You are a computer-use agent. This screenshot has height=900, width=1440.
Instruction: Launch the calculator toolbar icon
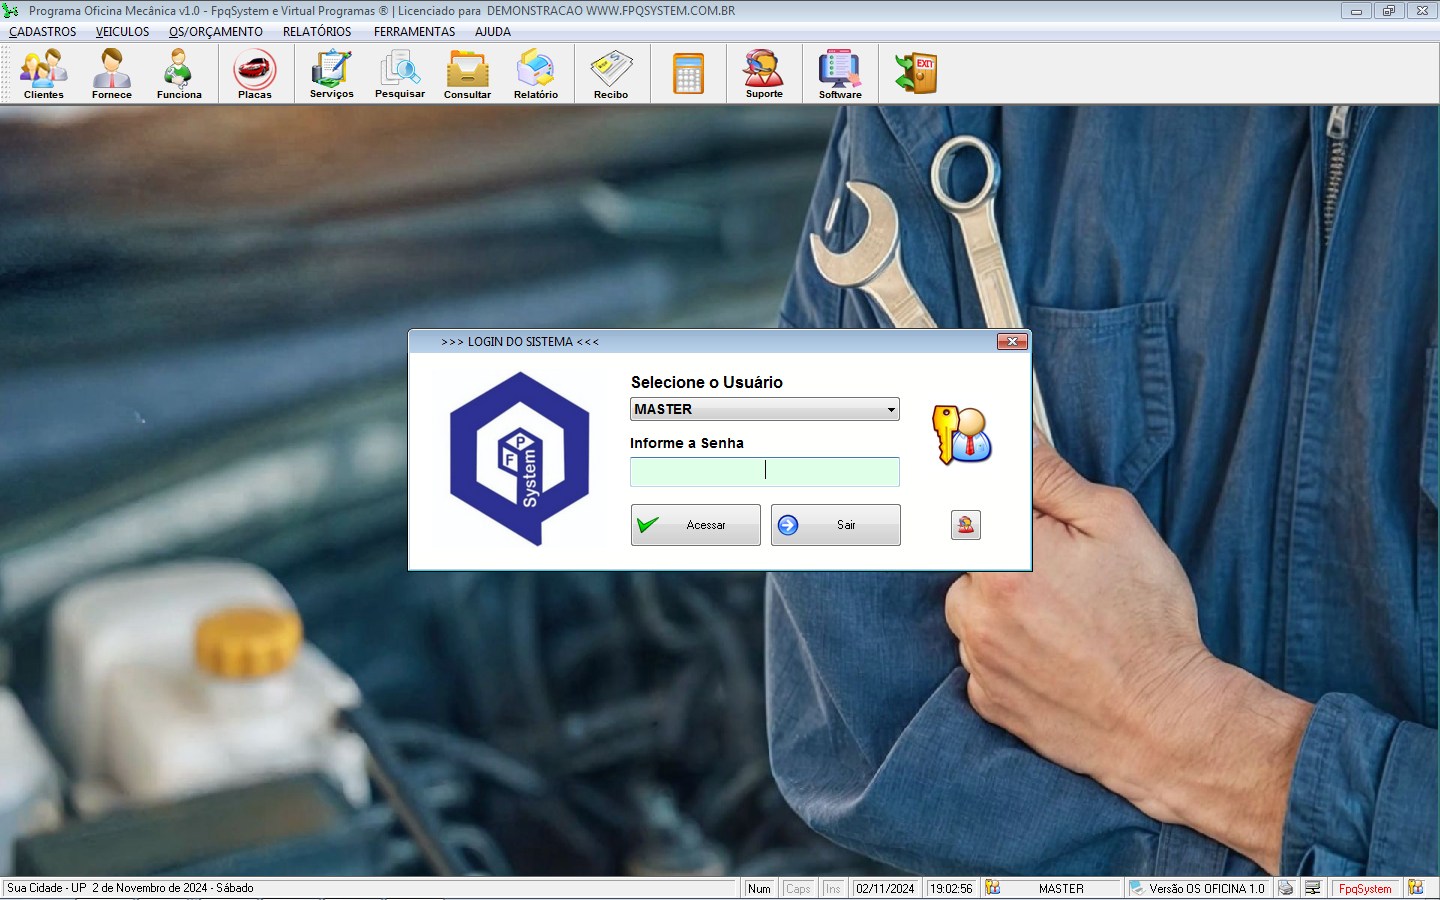tap(688, 74)
